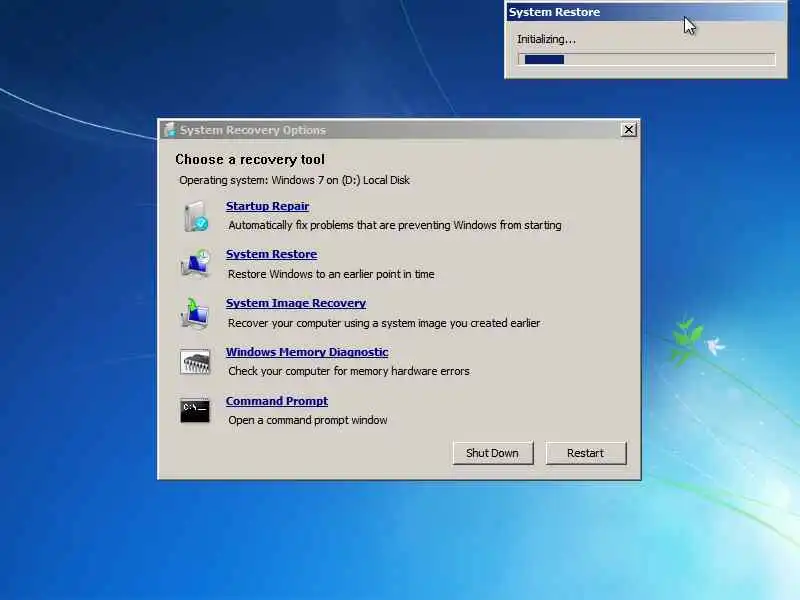Open the System Restore link
800x600 pixels.
click(x=271, y=254)
